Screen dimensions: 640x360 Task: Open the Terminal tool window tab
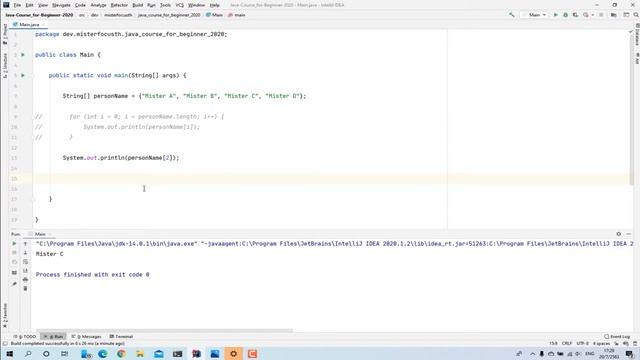[x=121, y=336]
